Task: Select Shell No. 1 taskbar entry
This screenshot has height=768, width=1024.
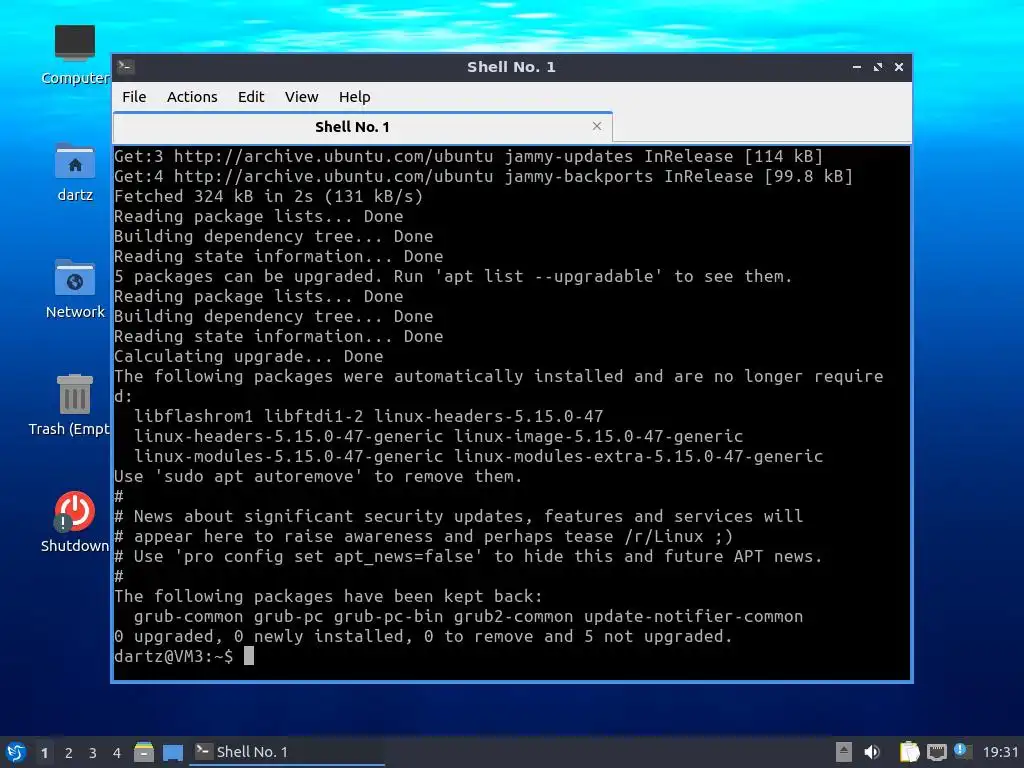Action: [x=287, y=752]
